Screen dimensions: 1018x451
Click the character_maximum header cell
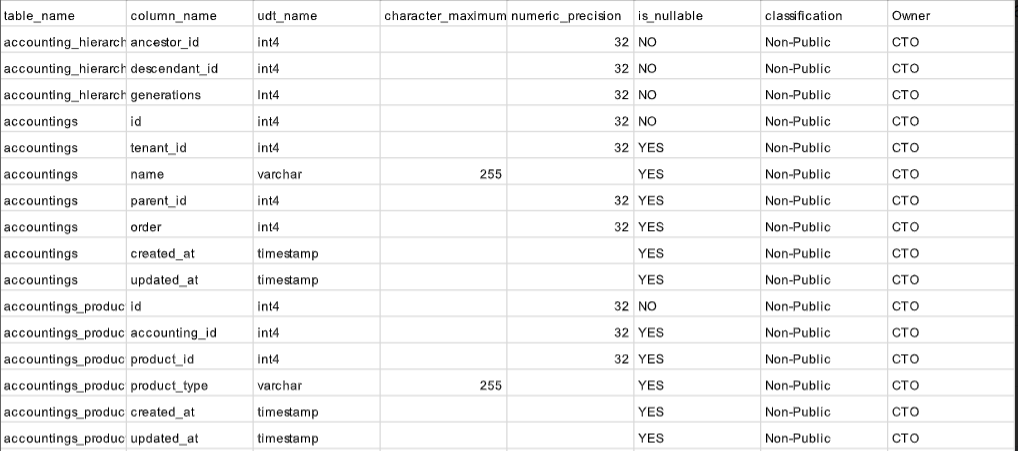(443, 16)
